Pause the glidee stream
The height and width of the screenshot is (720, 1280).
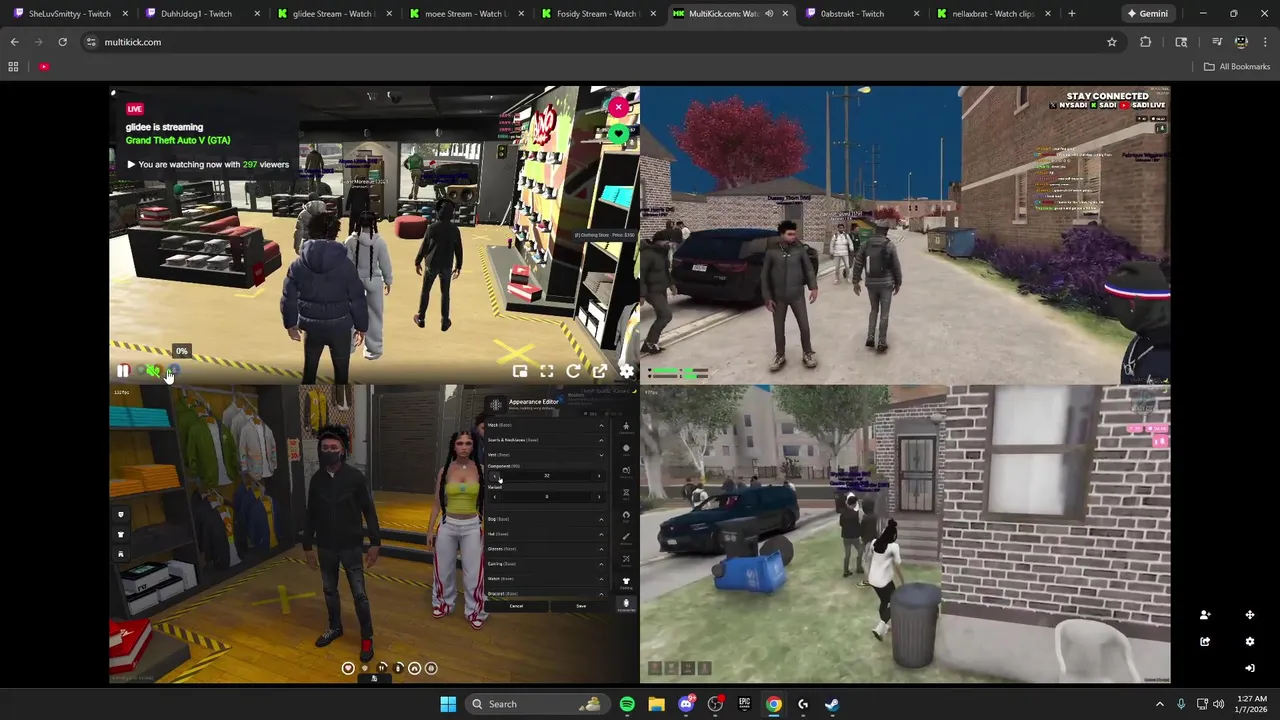[x=122, y=371]
